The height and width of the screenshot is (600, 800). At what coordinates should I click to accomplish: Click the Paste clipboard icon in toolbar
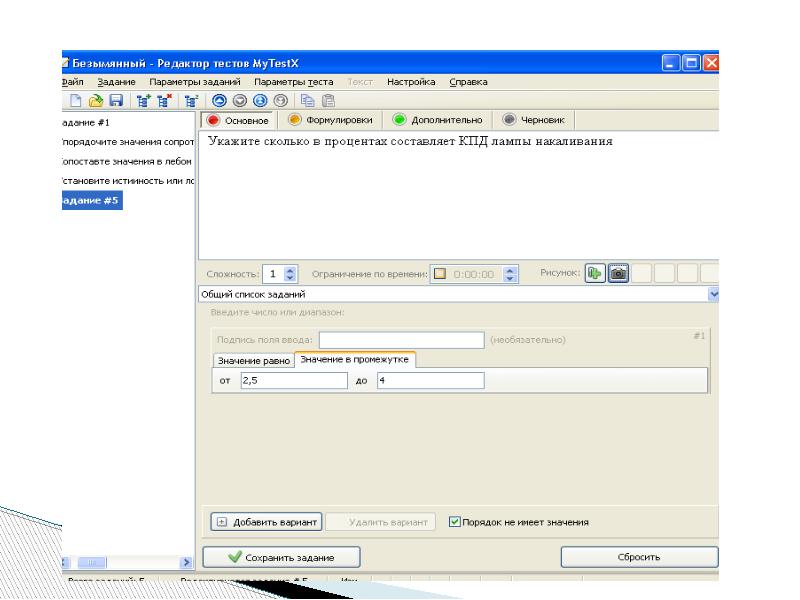coord(327,100)
